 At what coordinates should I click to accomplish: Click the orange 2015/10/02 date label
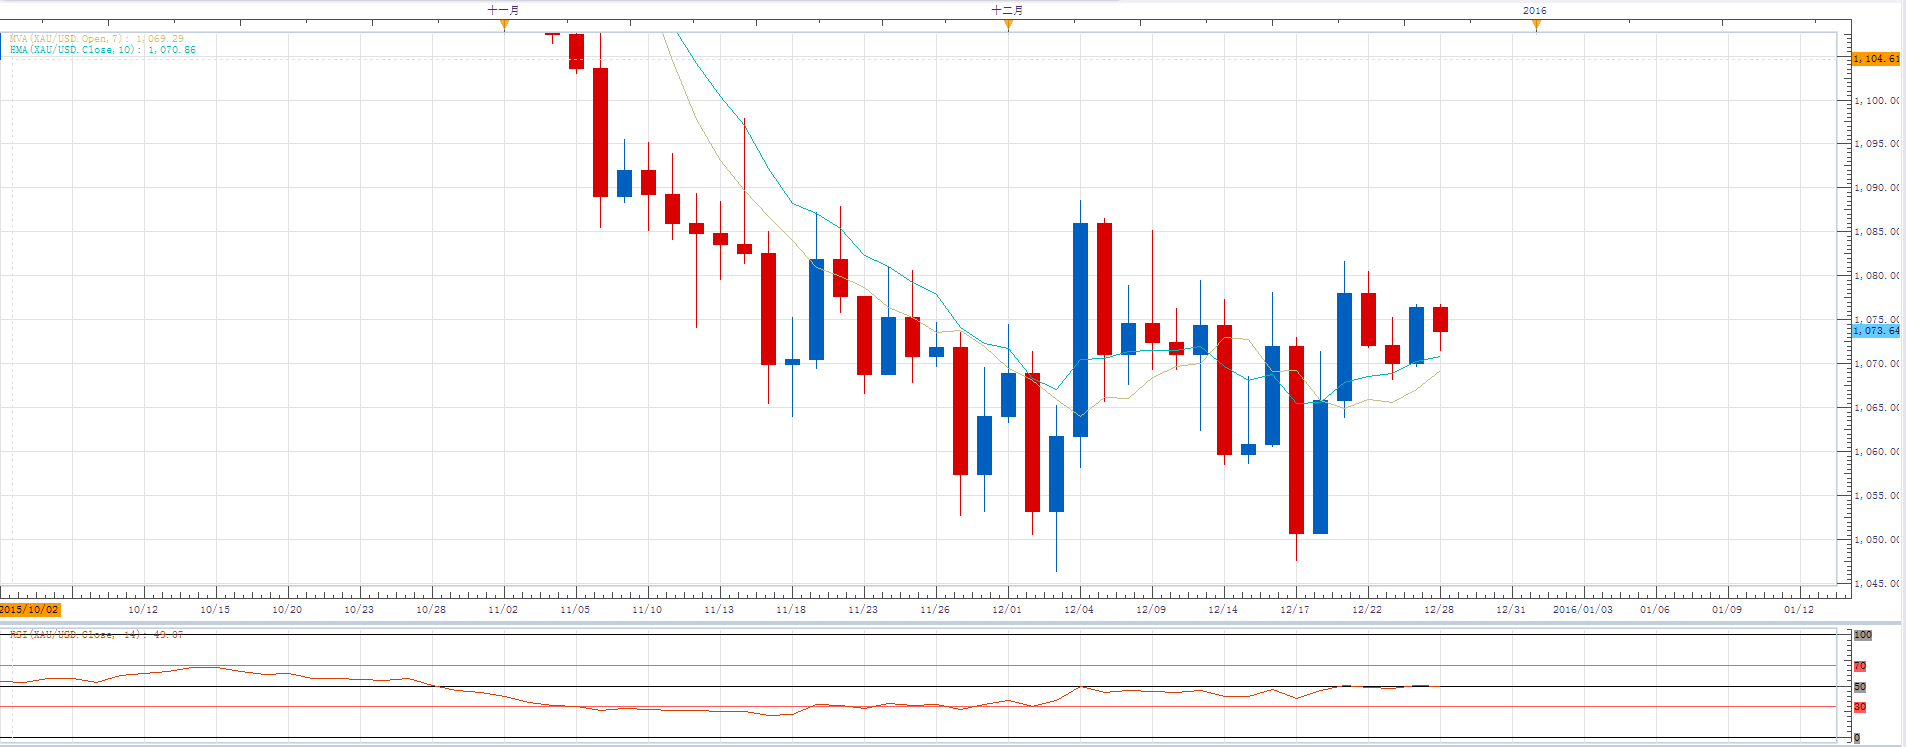tap(30, 610)
